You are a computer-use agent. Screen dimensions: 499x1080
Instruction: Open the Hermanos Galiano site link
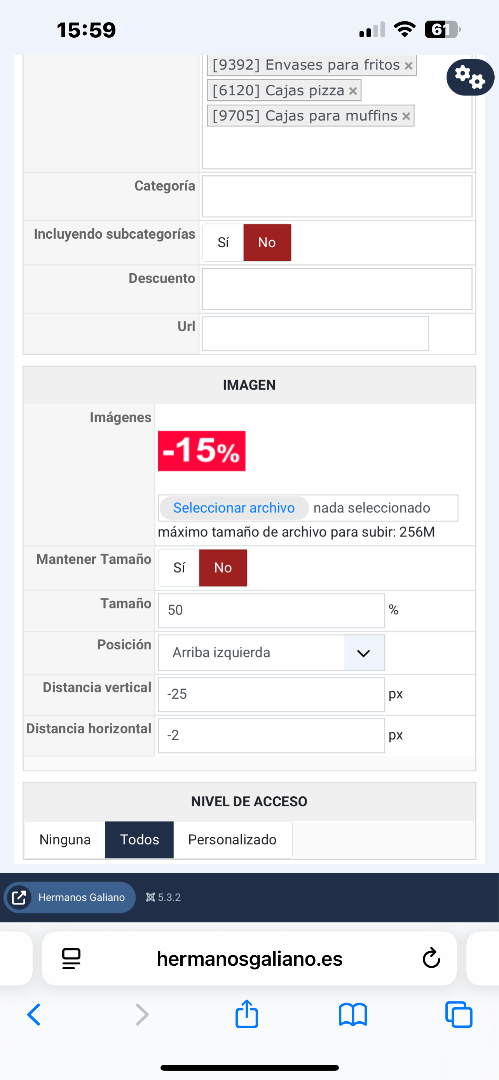pos(70,897)
